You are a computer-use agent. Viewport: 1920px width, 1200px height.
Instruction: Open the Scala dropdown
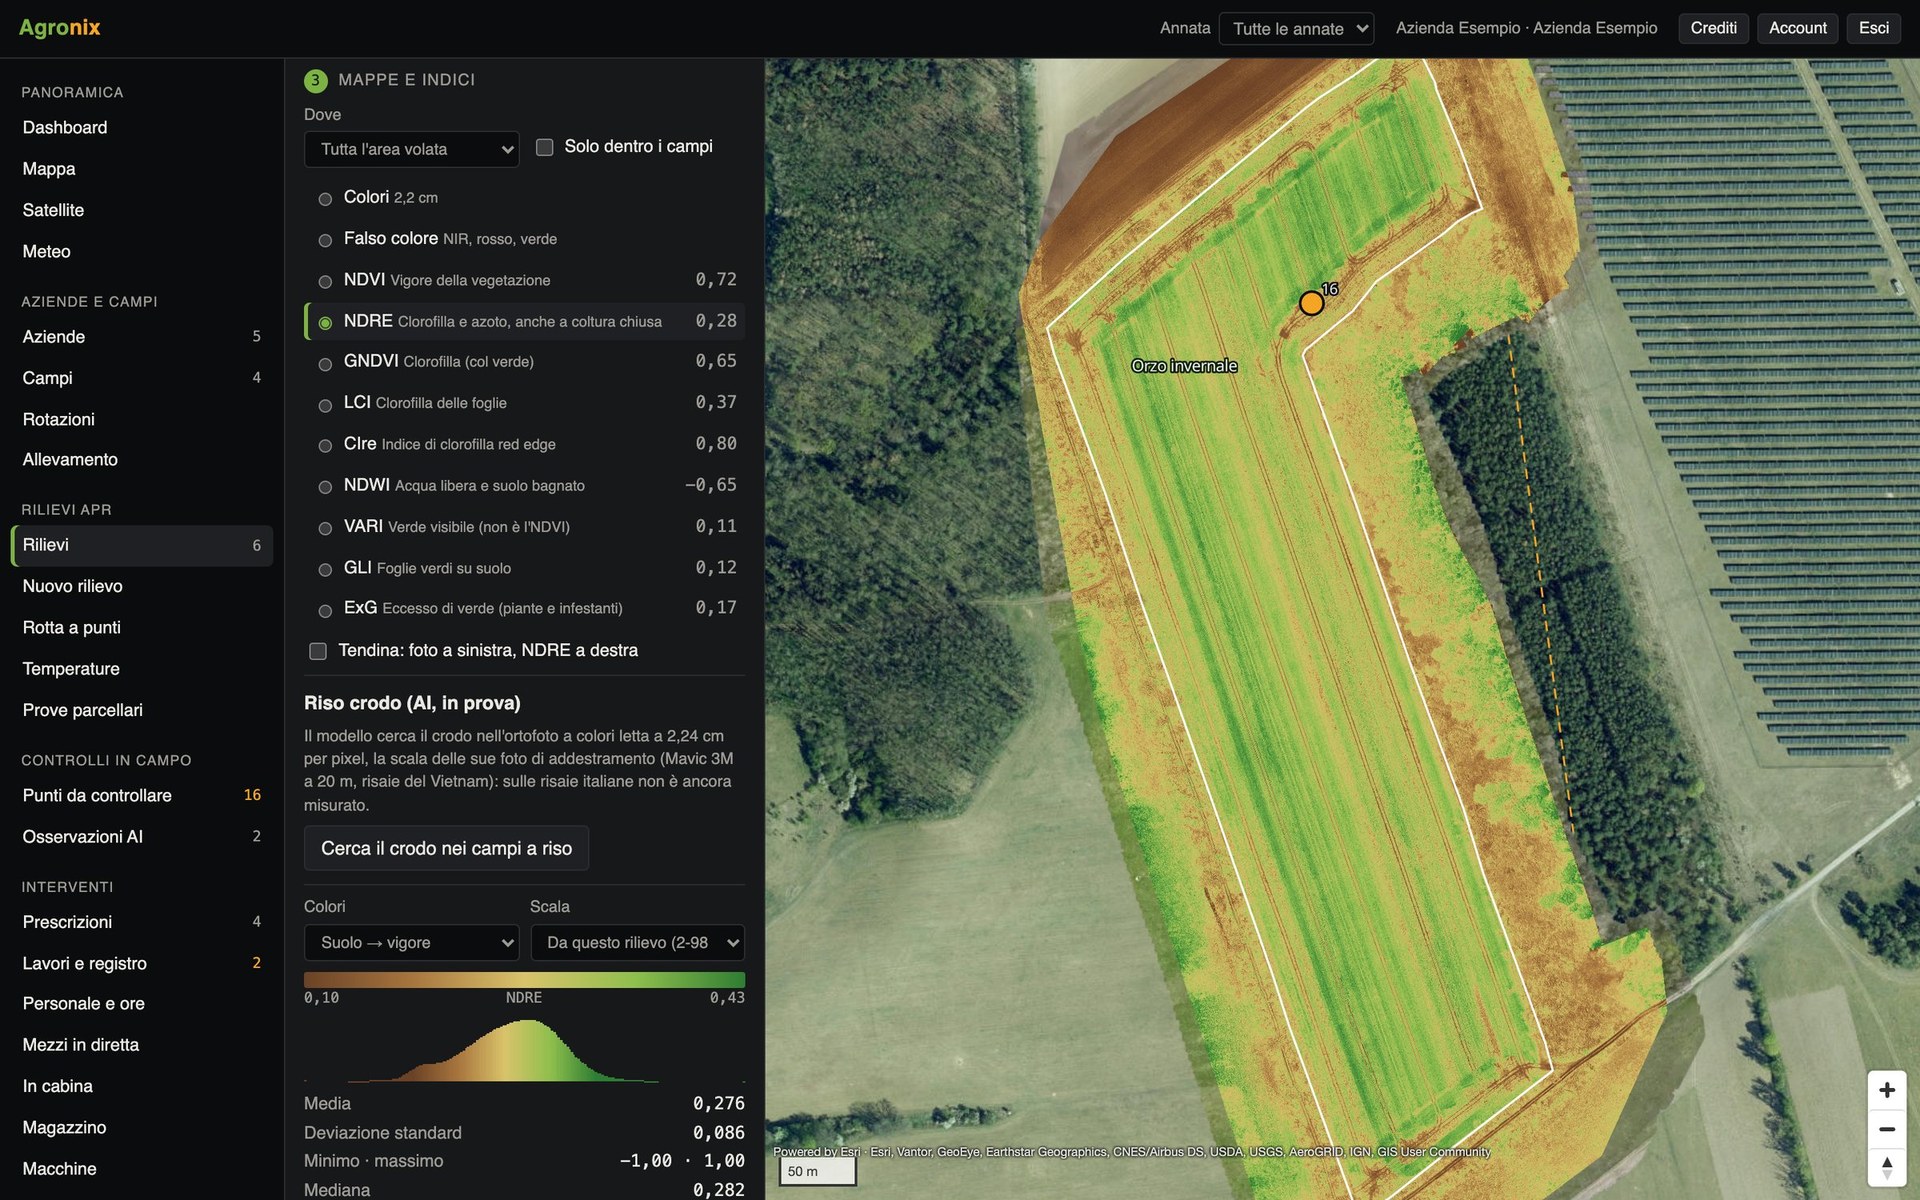click(637, 942)
